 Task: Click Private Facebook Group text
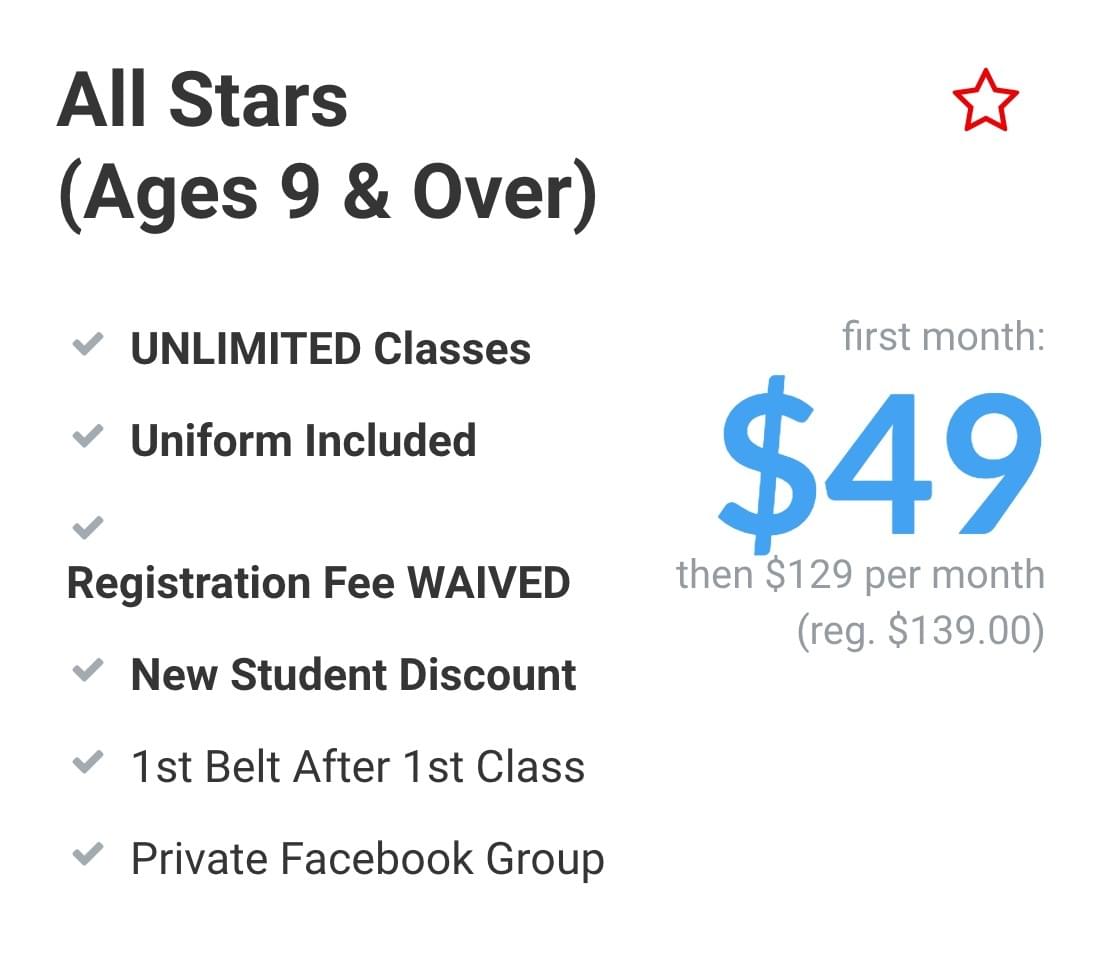pyautogui.click(x=368, y=860)
